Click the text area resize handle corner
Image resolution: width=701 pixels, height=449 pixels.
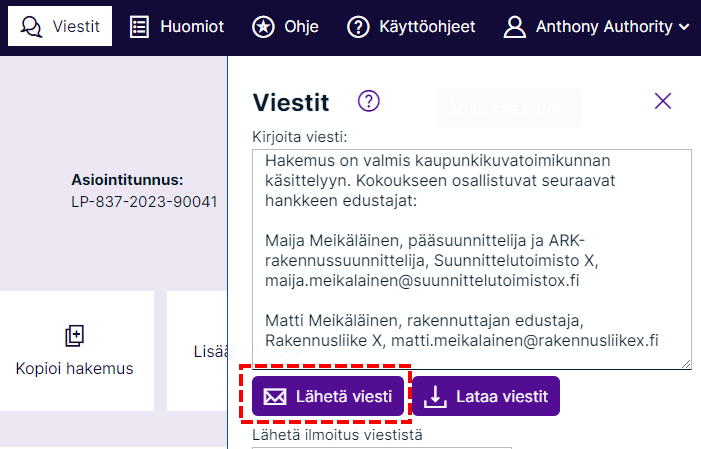pos(684,363)
